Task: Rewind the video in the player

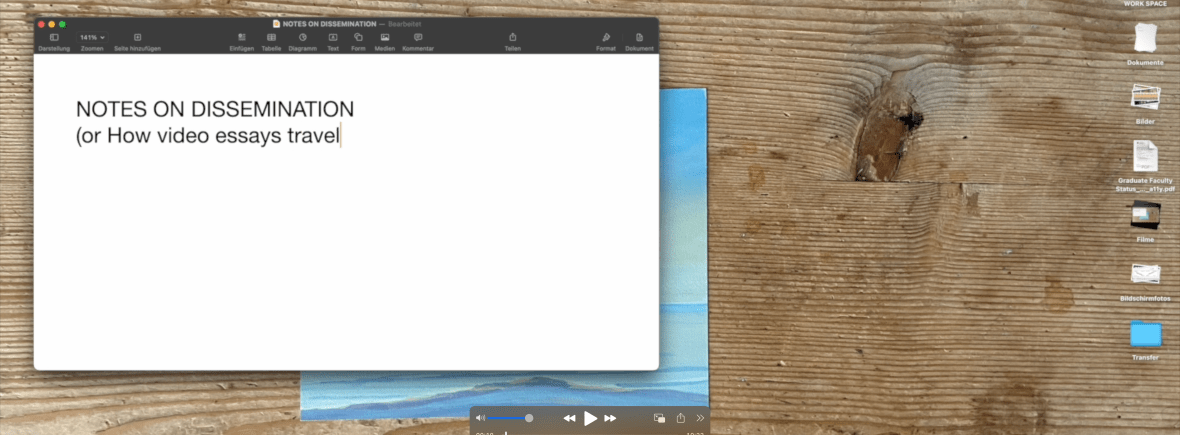Action: point(569,418)
